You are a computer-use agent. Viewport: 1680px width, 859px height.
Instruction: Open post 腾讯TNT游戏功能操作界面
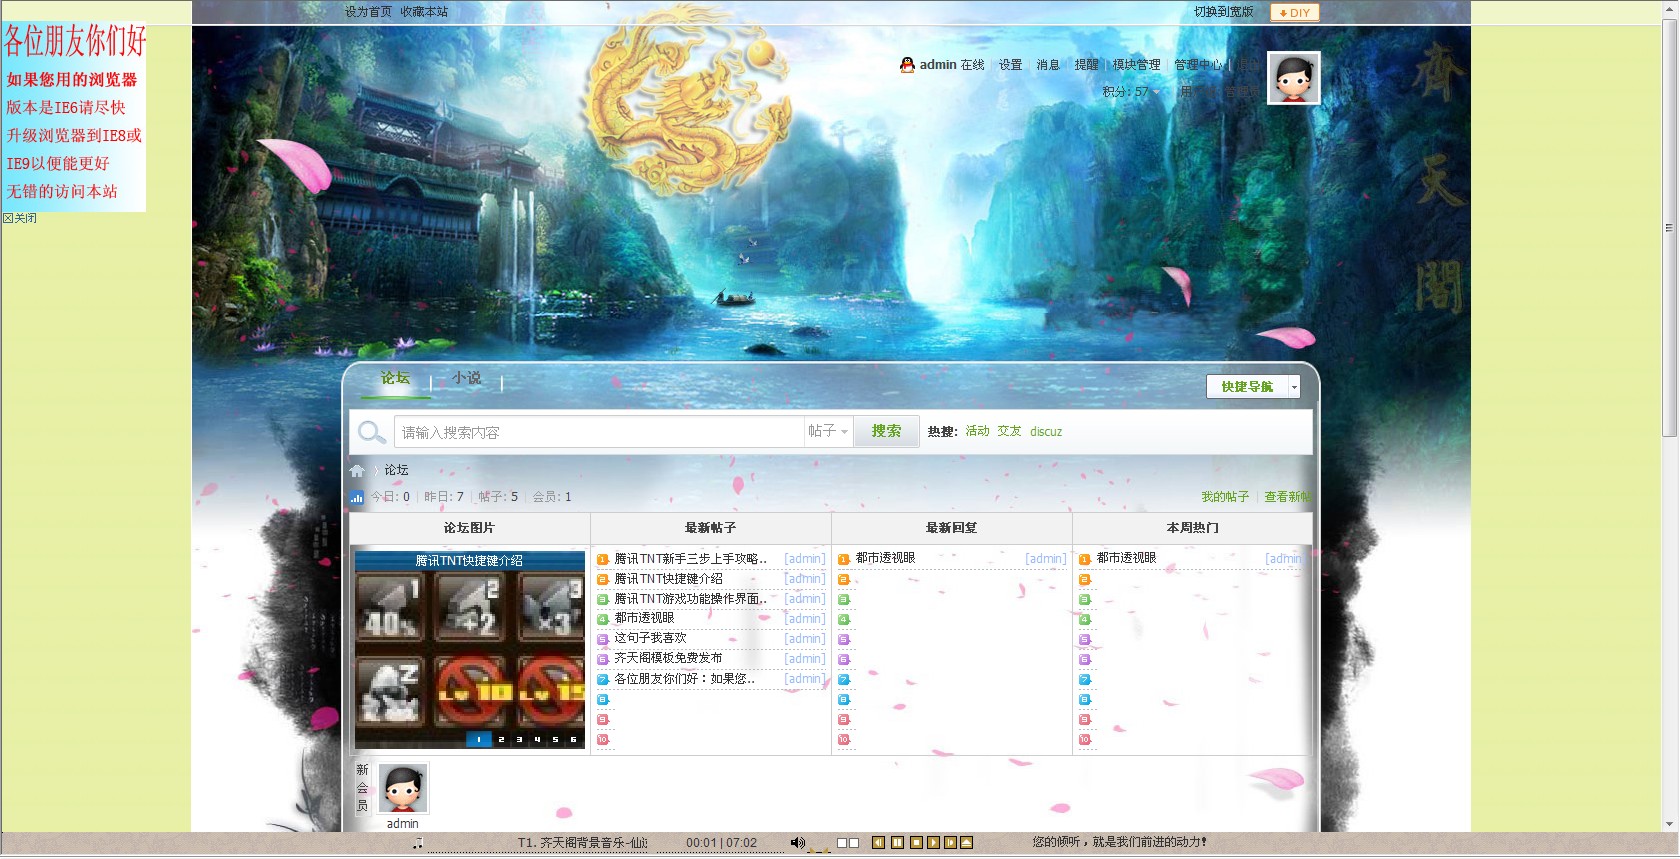pyautogui.click(x=690, y=599)
